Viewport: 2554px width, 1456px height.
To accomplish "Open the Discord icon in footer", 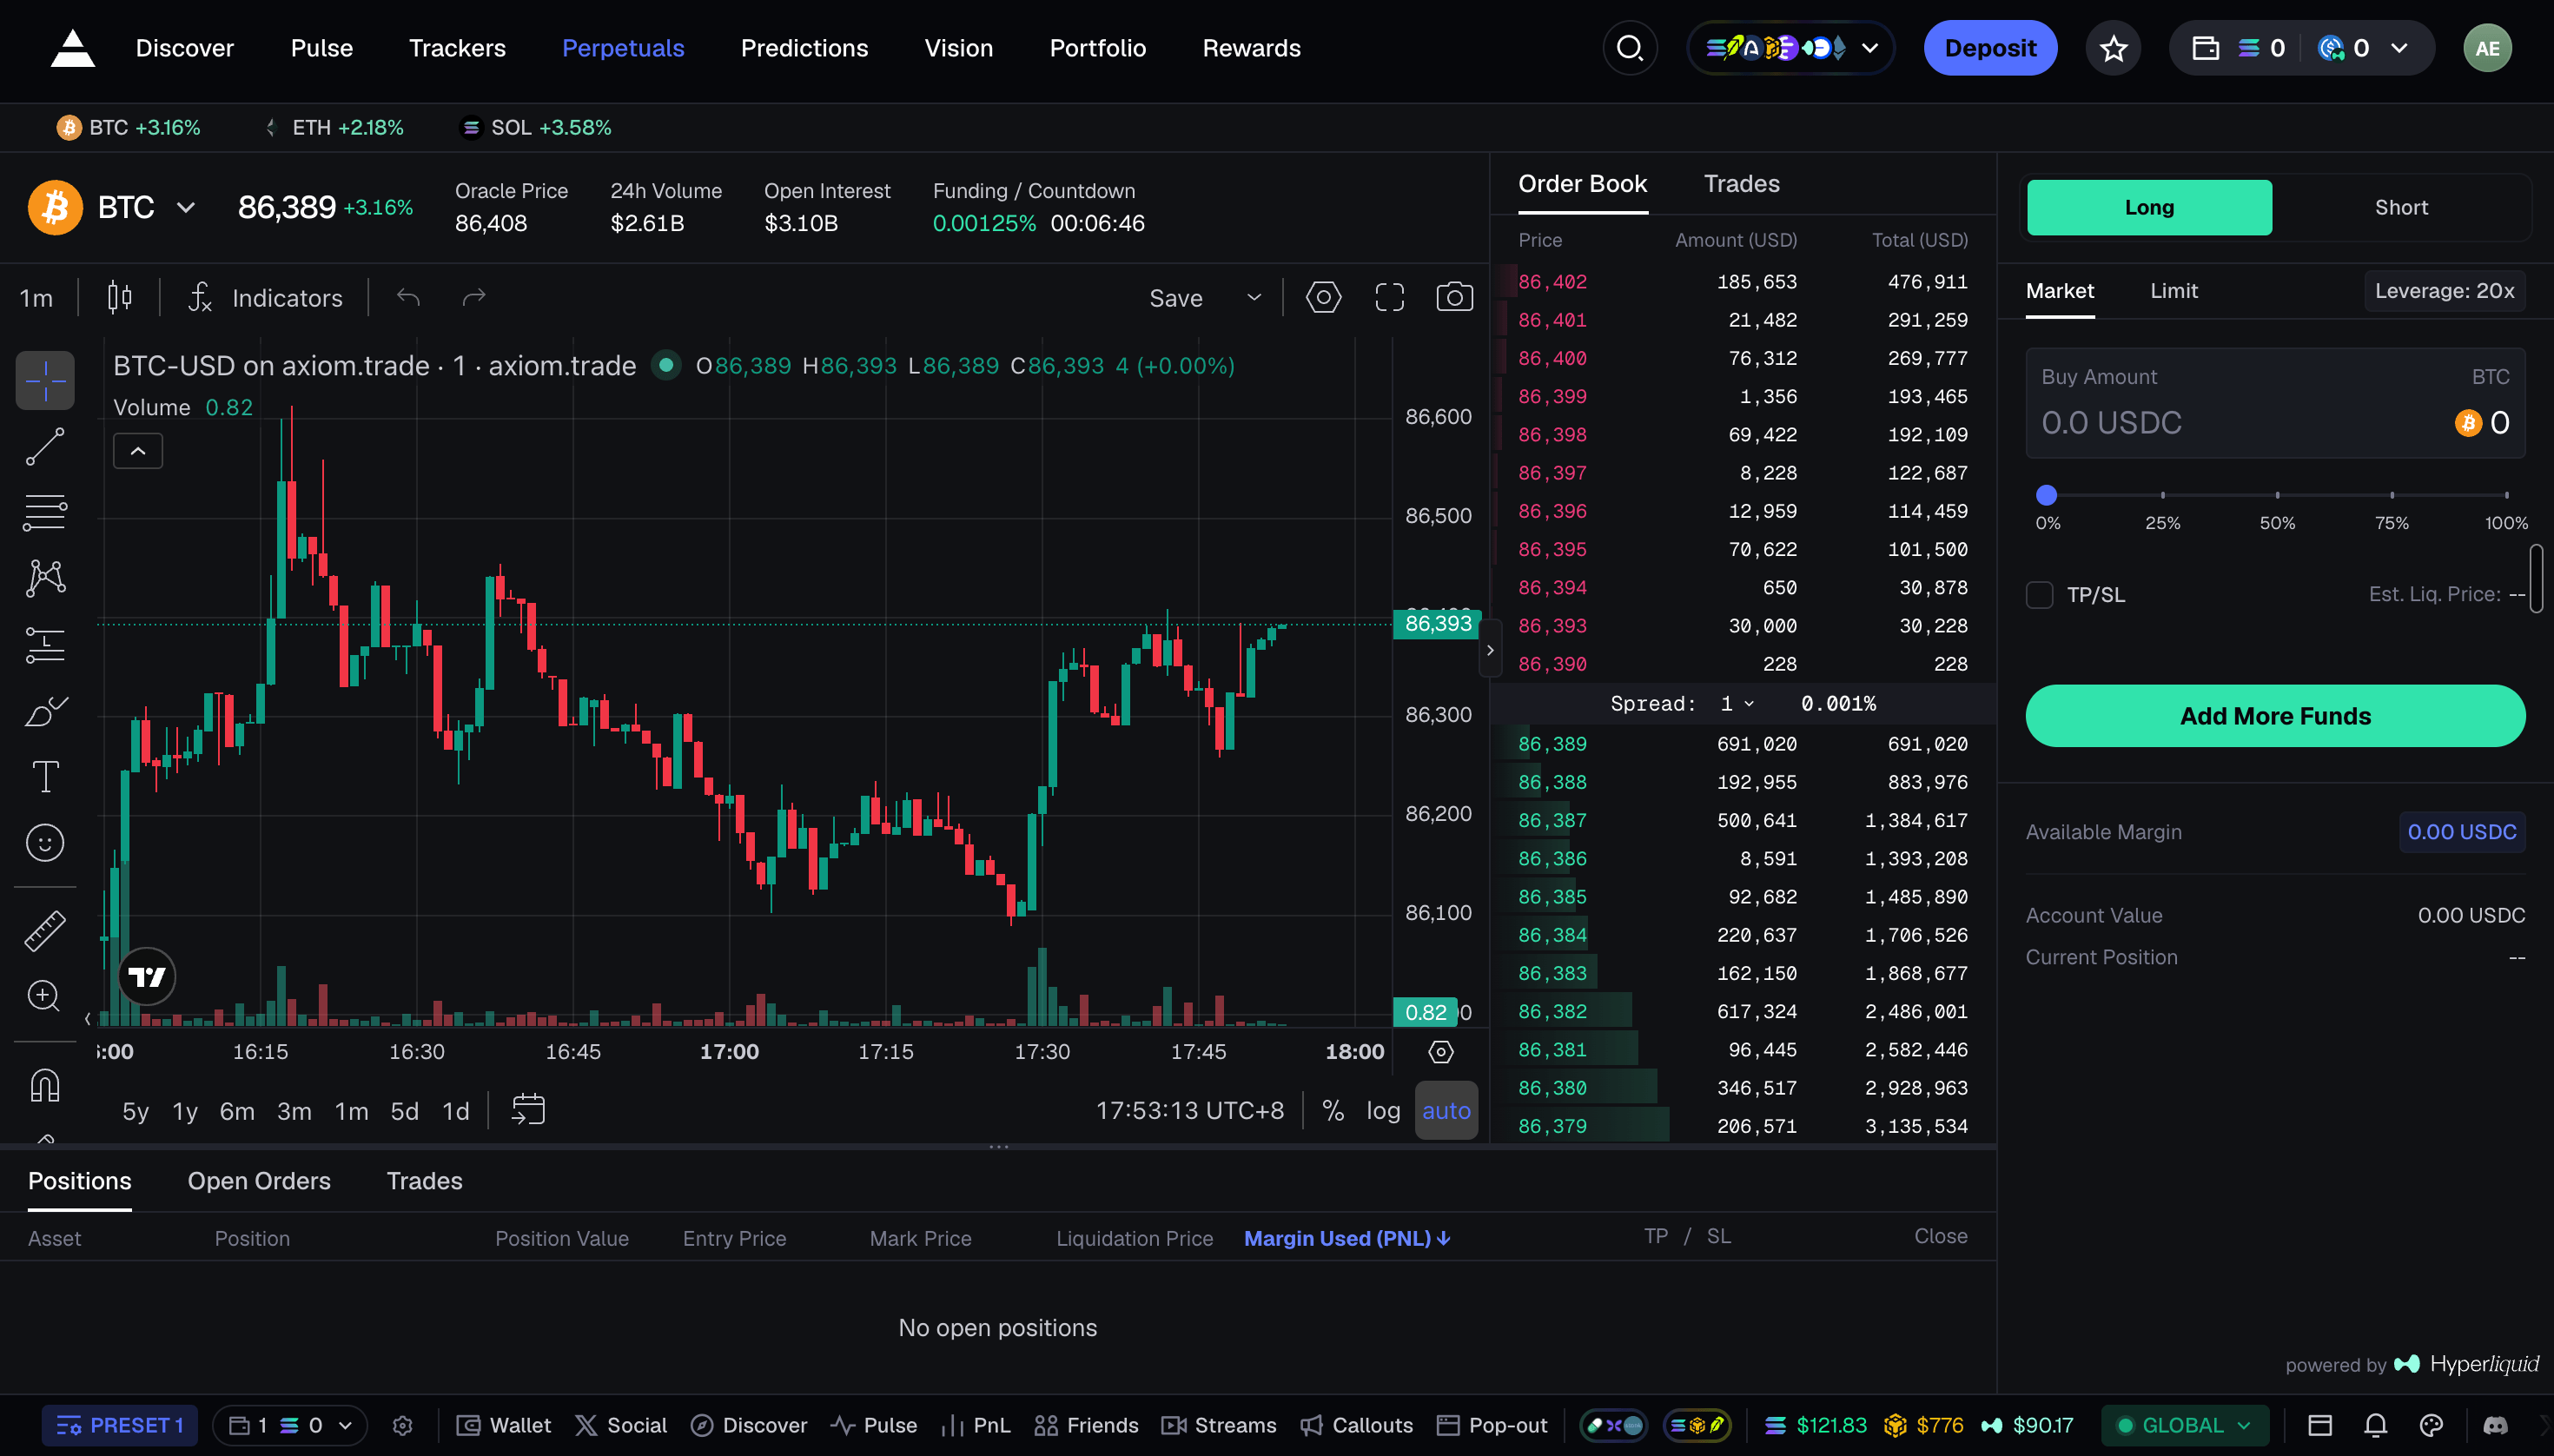I will [2495, 1425].
